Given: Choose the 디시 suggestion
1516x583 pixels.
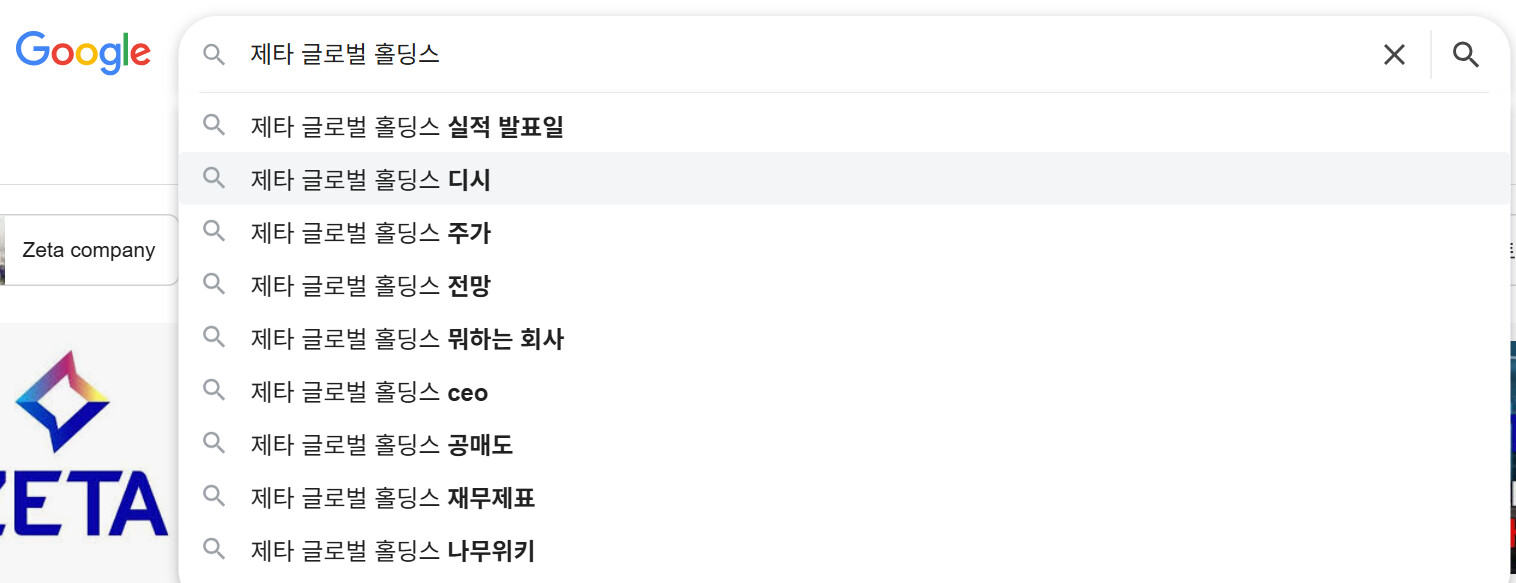Looking at the screenshot, I should 371,180.
